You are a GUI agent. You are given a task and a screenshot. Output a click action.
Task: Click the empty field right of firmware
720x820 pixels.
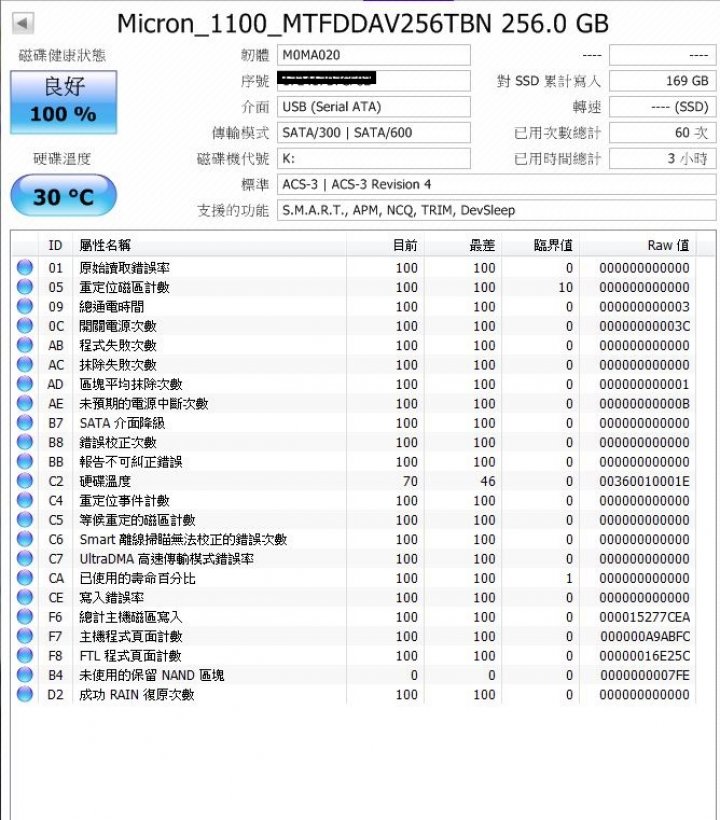[x=662, y=55]
